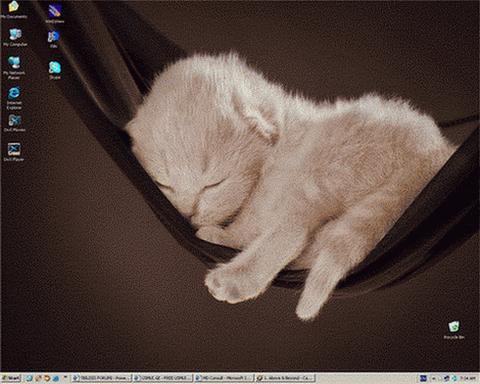Image resolution: width=480 pixels, height=384 pixels.
Task: Click the system tray clock
Action: [467, 378]
